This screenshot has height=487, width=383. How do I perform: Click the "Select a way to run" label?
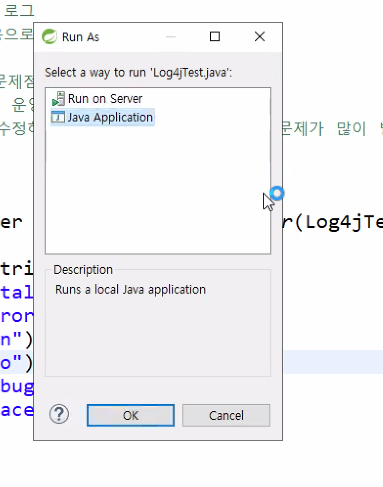pyautogui.click(x=138, y=72)
